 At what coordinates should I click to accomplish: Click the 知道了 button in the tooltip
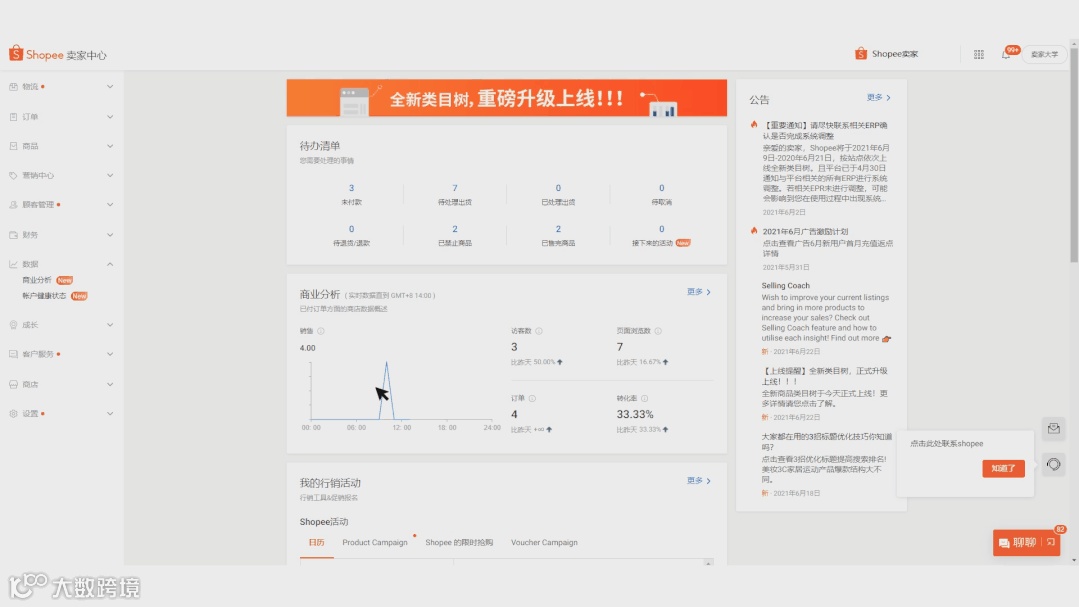tap(1003, 469)
